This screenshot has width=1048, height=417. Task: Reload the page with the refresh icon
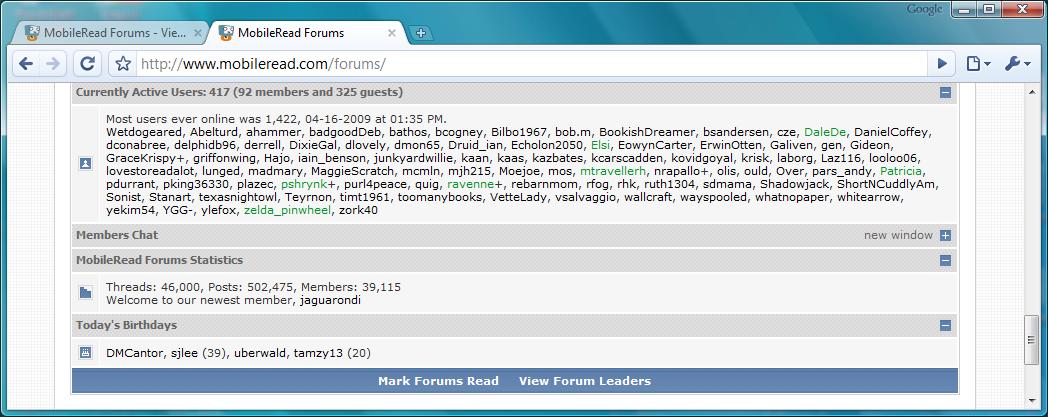pos(87,63)
